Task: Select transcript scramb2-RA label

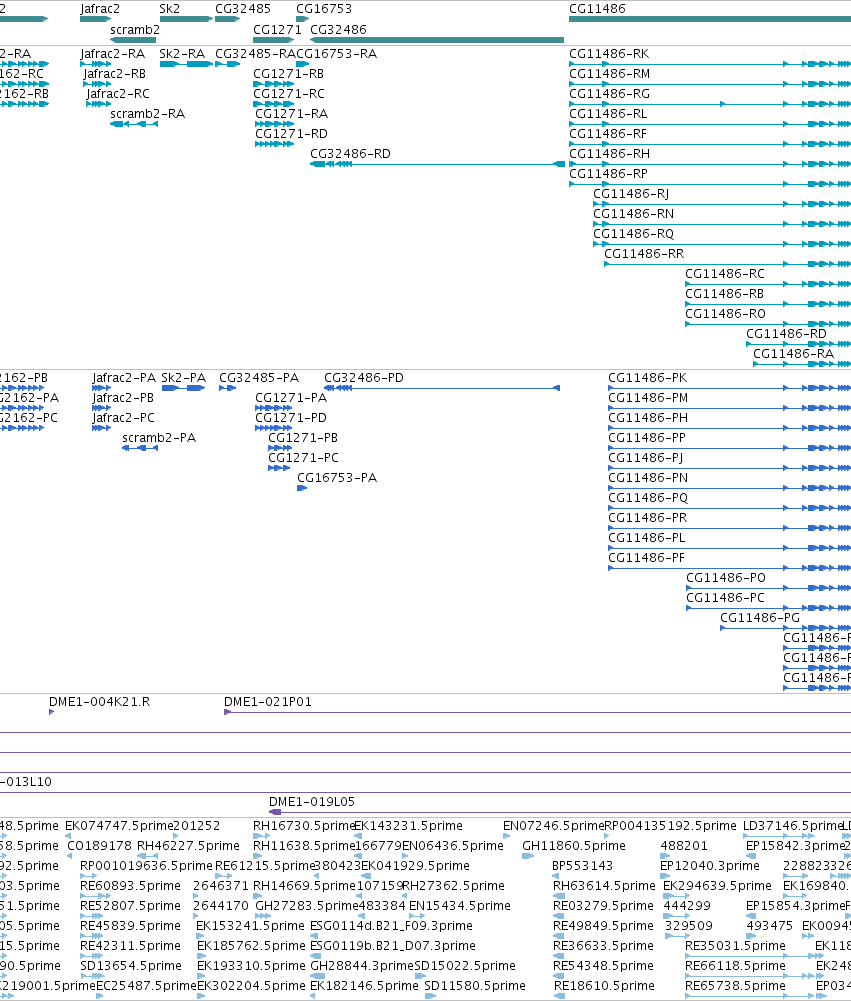Action: 147,114
